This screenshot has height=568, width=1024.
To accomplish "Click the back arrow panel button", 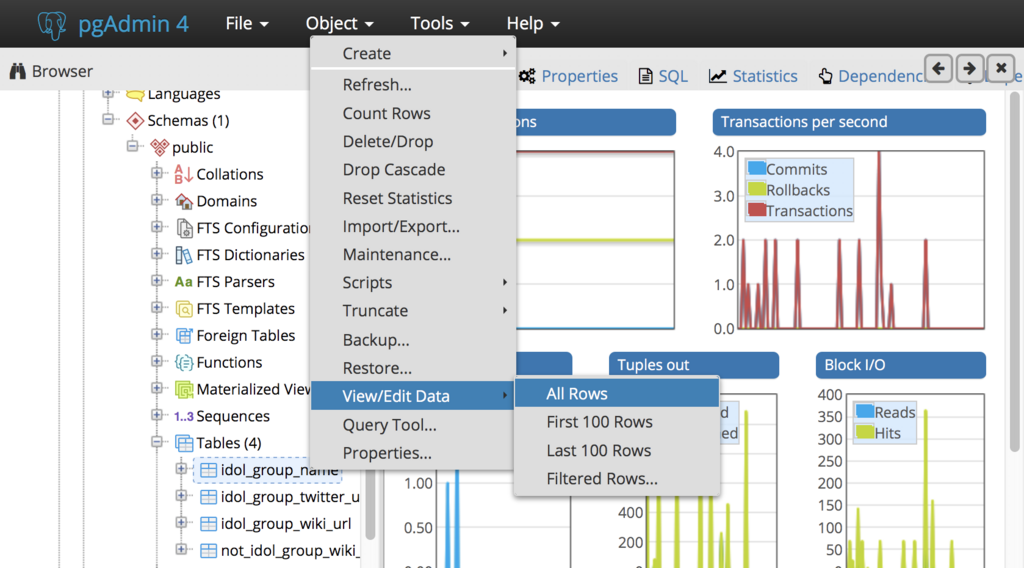I will pyautogui.click(x=938, y=69).
